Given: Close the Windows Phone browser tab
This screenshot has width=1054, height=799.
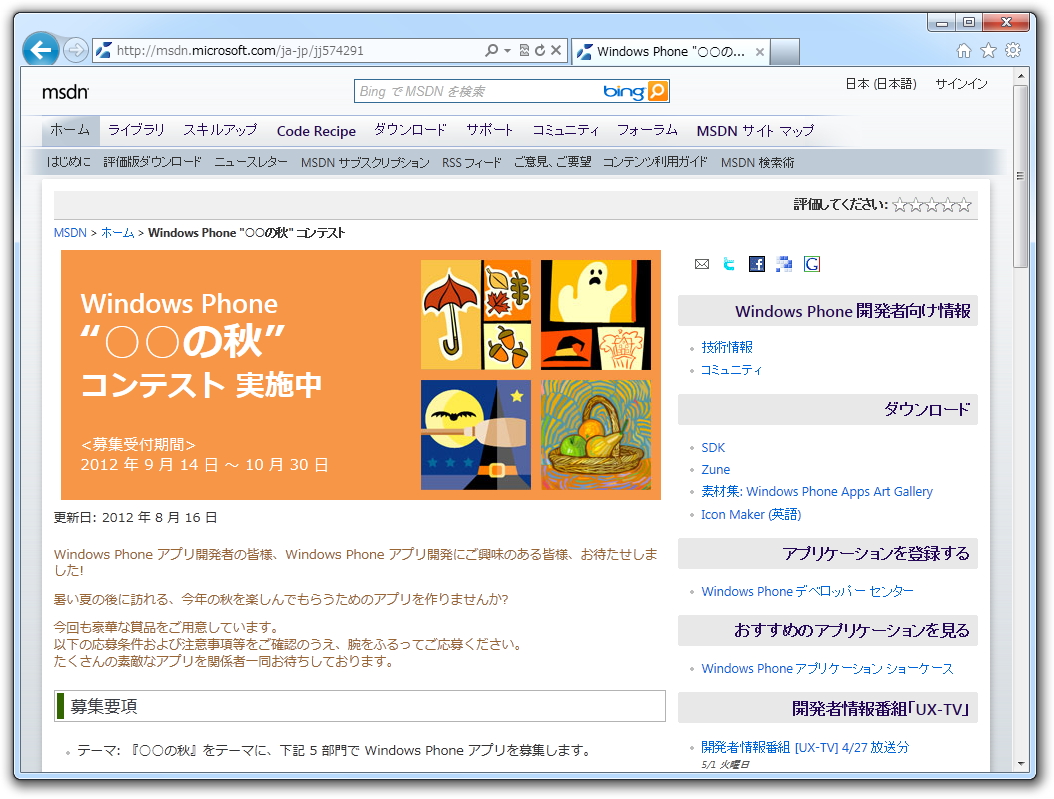Looking at the screenshot, I should click(760, 52).
